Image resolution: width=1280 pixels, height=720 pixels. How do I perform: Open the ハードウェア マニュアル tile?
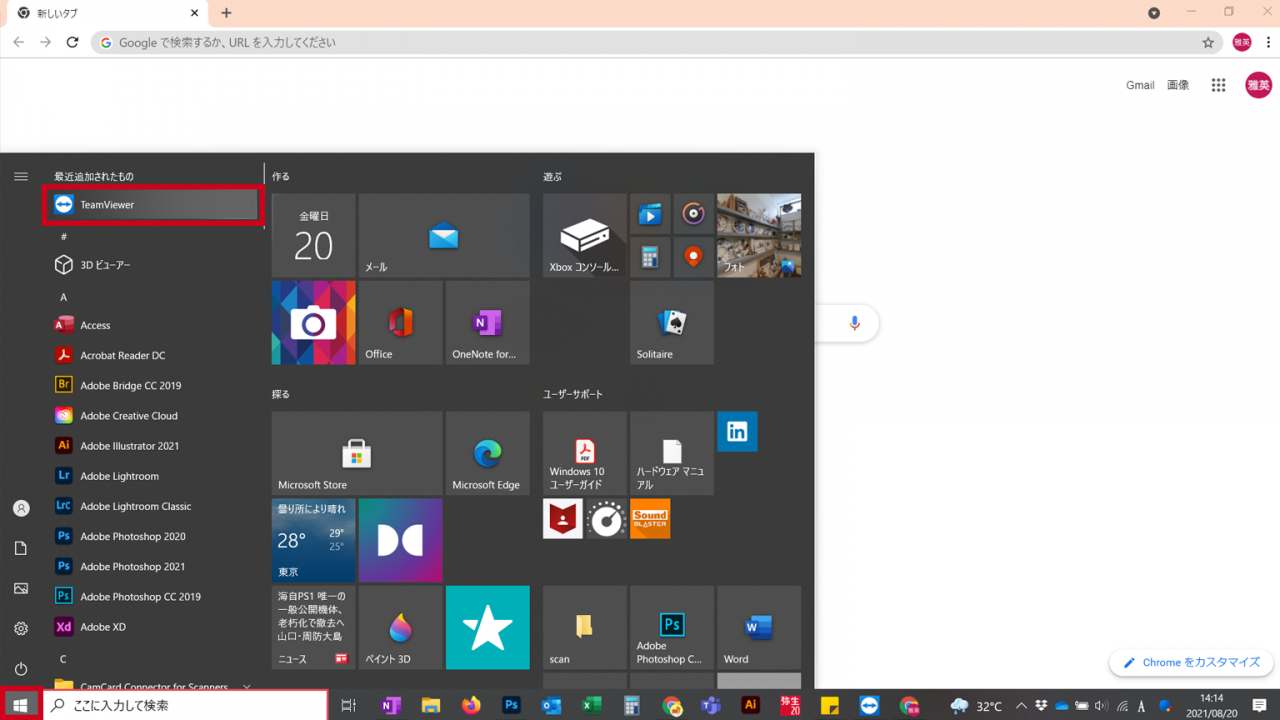point(671,453)
